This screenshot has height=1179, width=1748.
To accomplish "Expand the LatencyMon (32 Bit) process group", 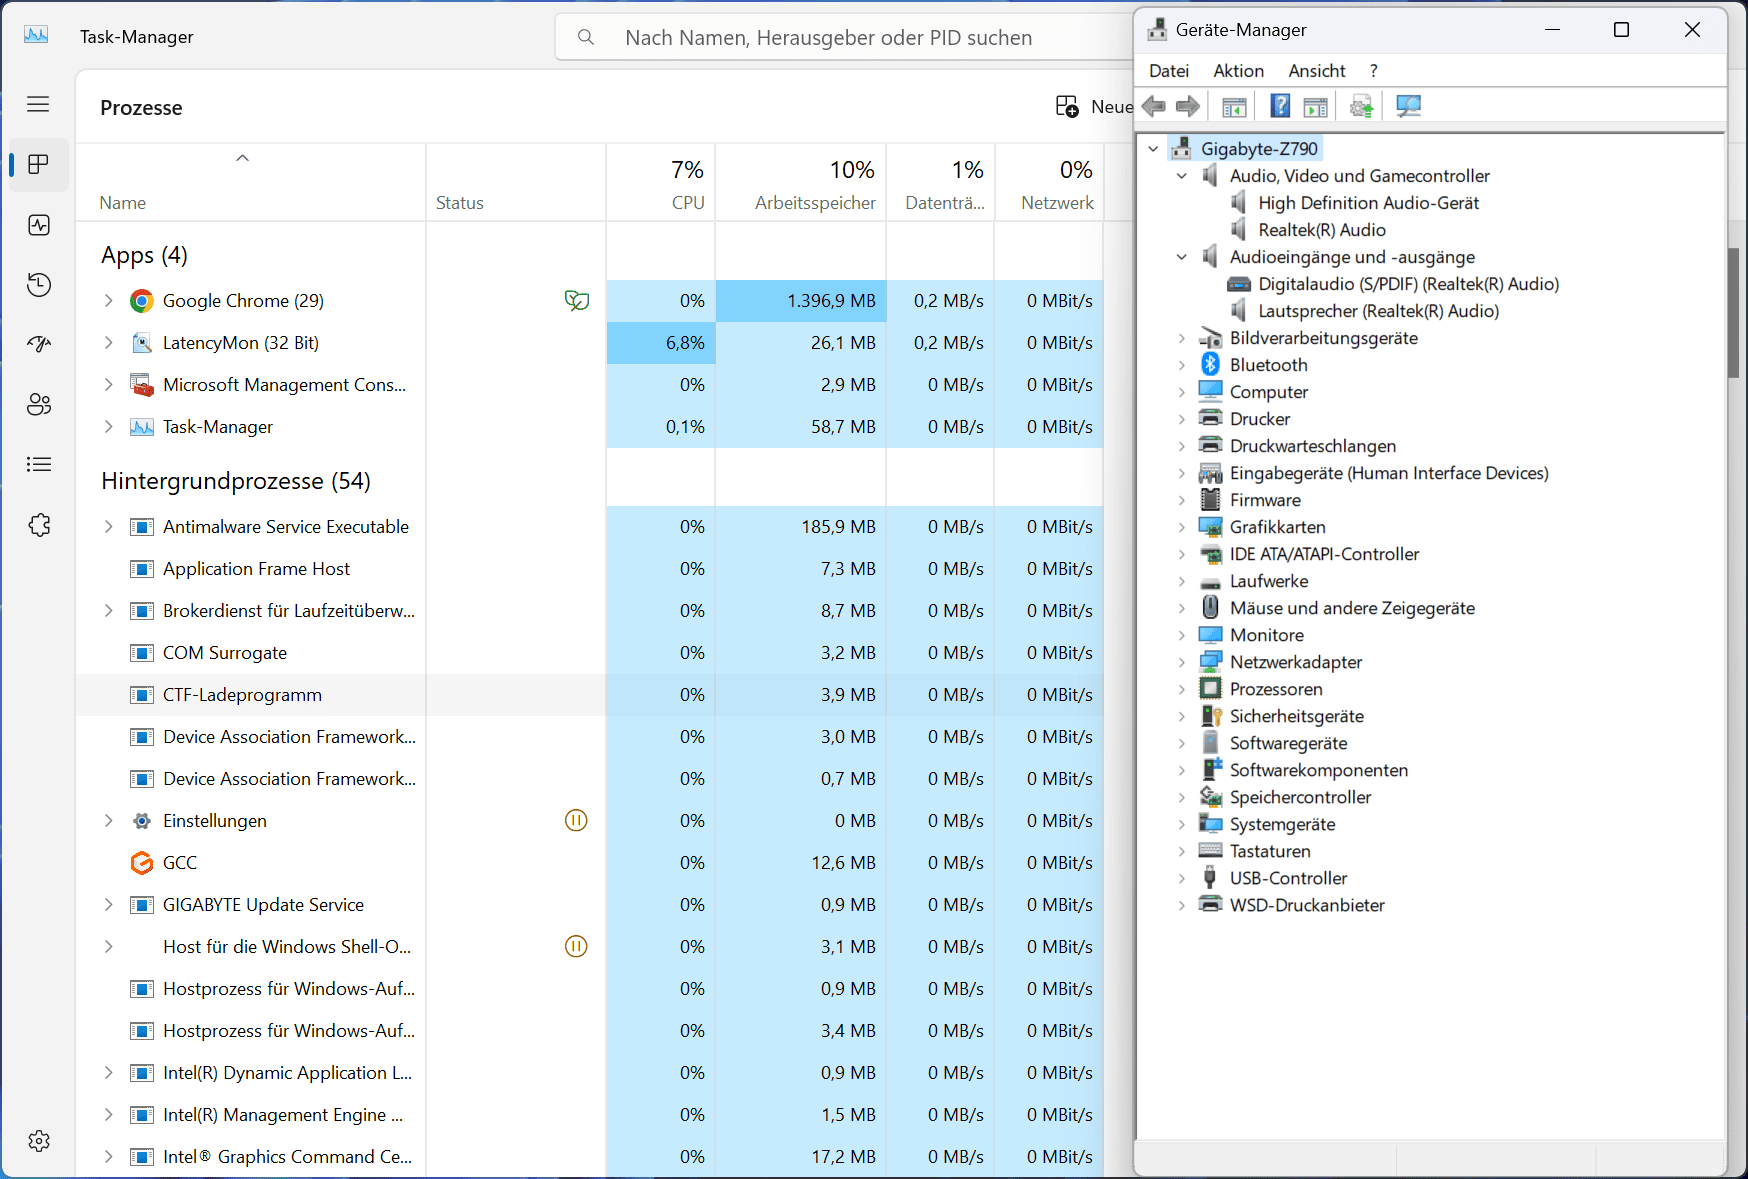I will coord(109,342).
